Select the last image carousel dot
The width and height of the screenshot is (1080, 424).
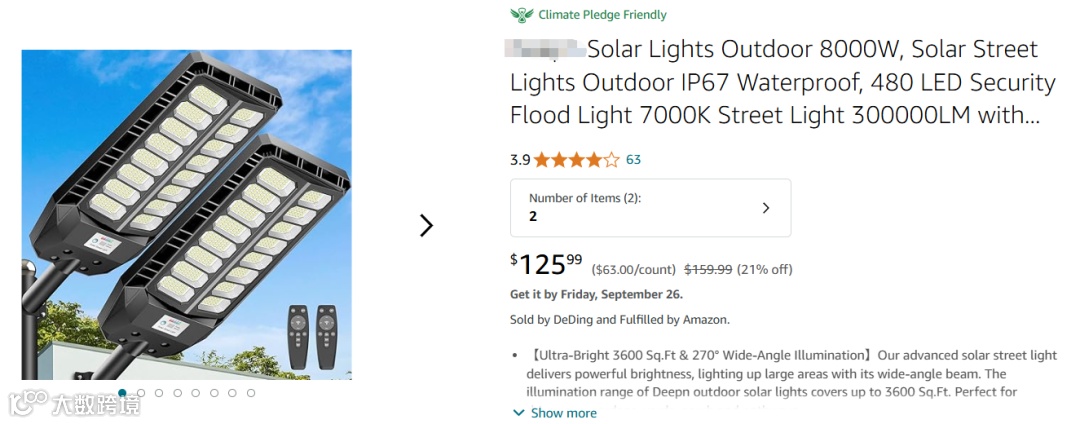(251, 393)
